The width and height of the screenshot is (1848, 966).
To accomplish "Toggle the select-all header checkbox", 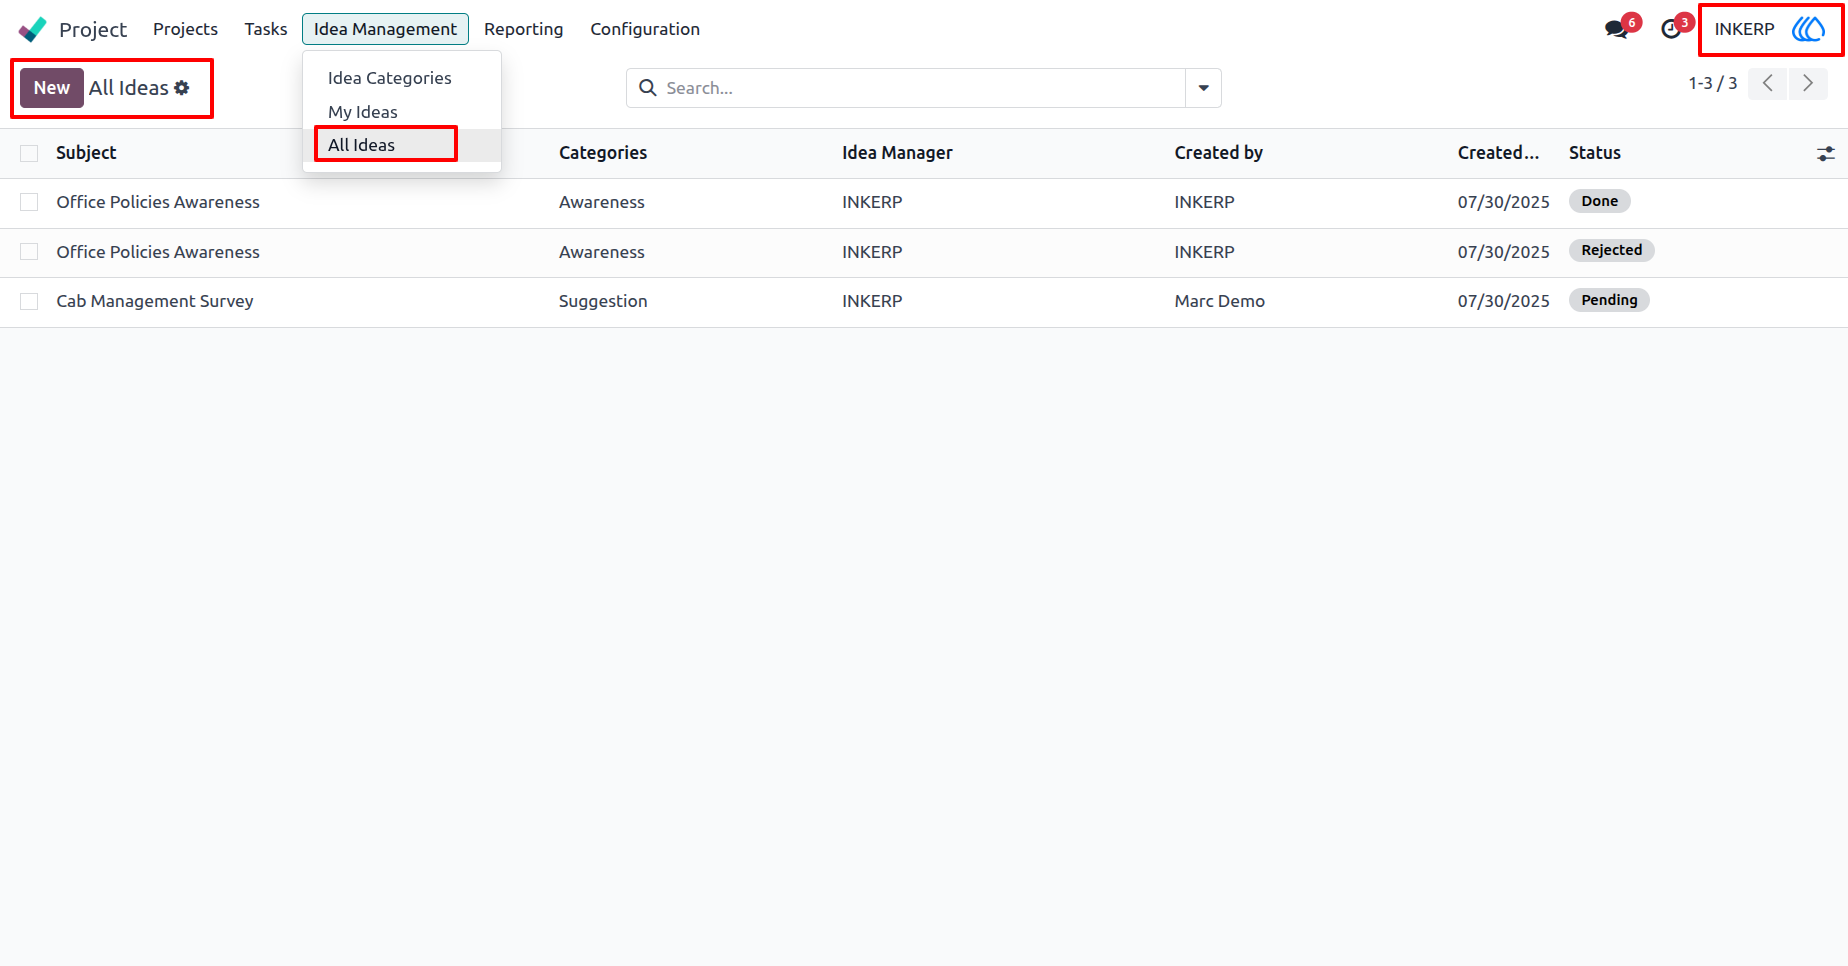I will (29, 153).
